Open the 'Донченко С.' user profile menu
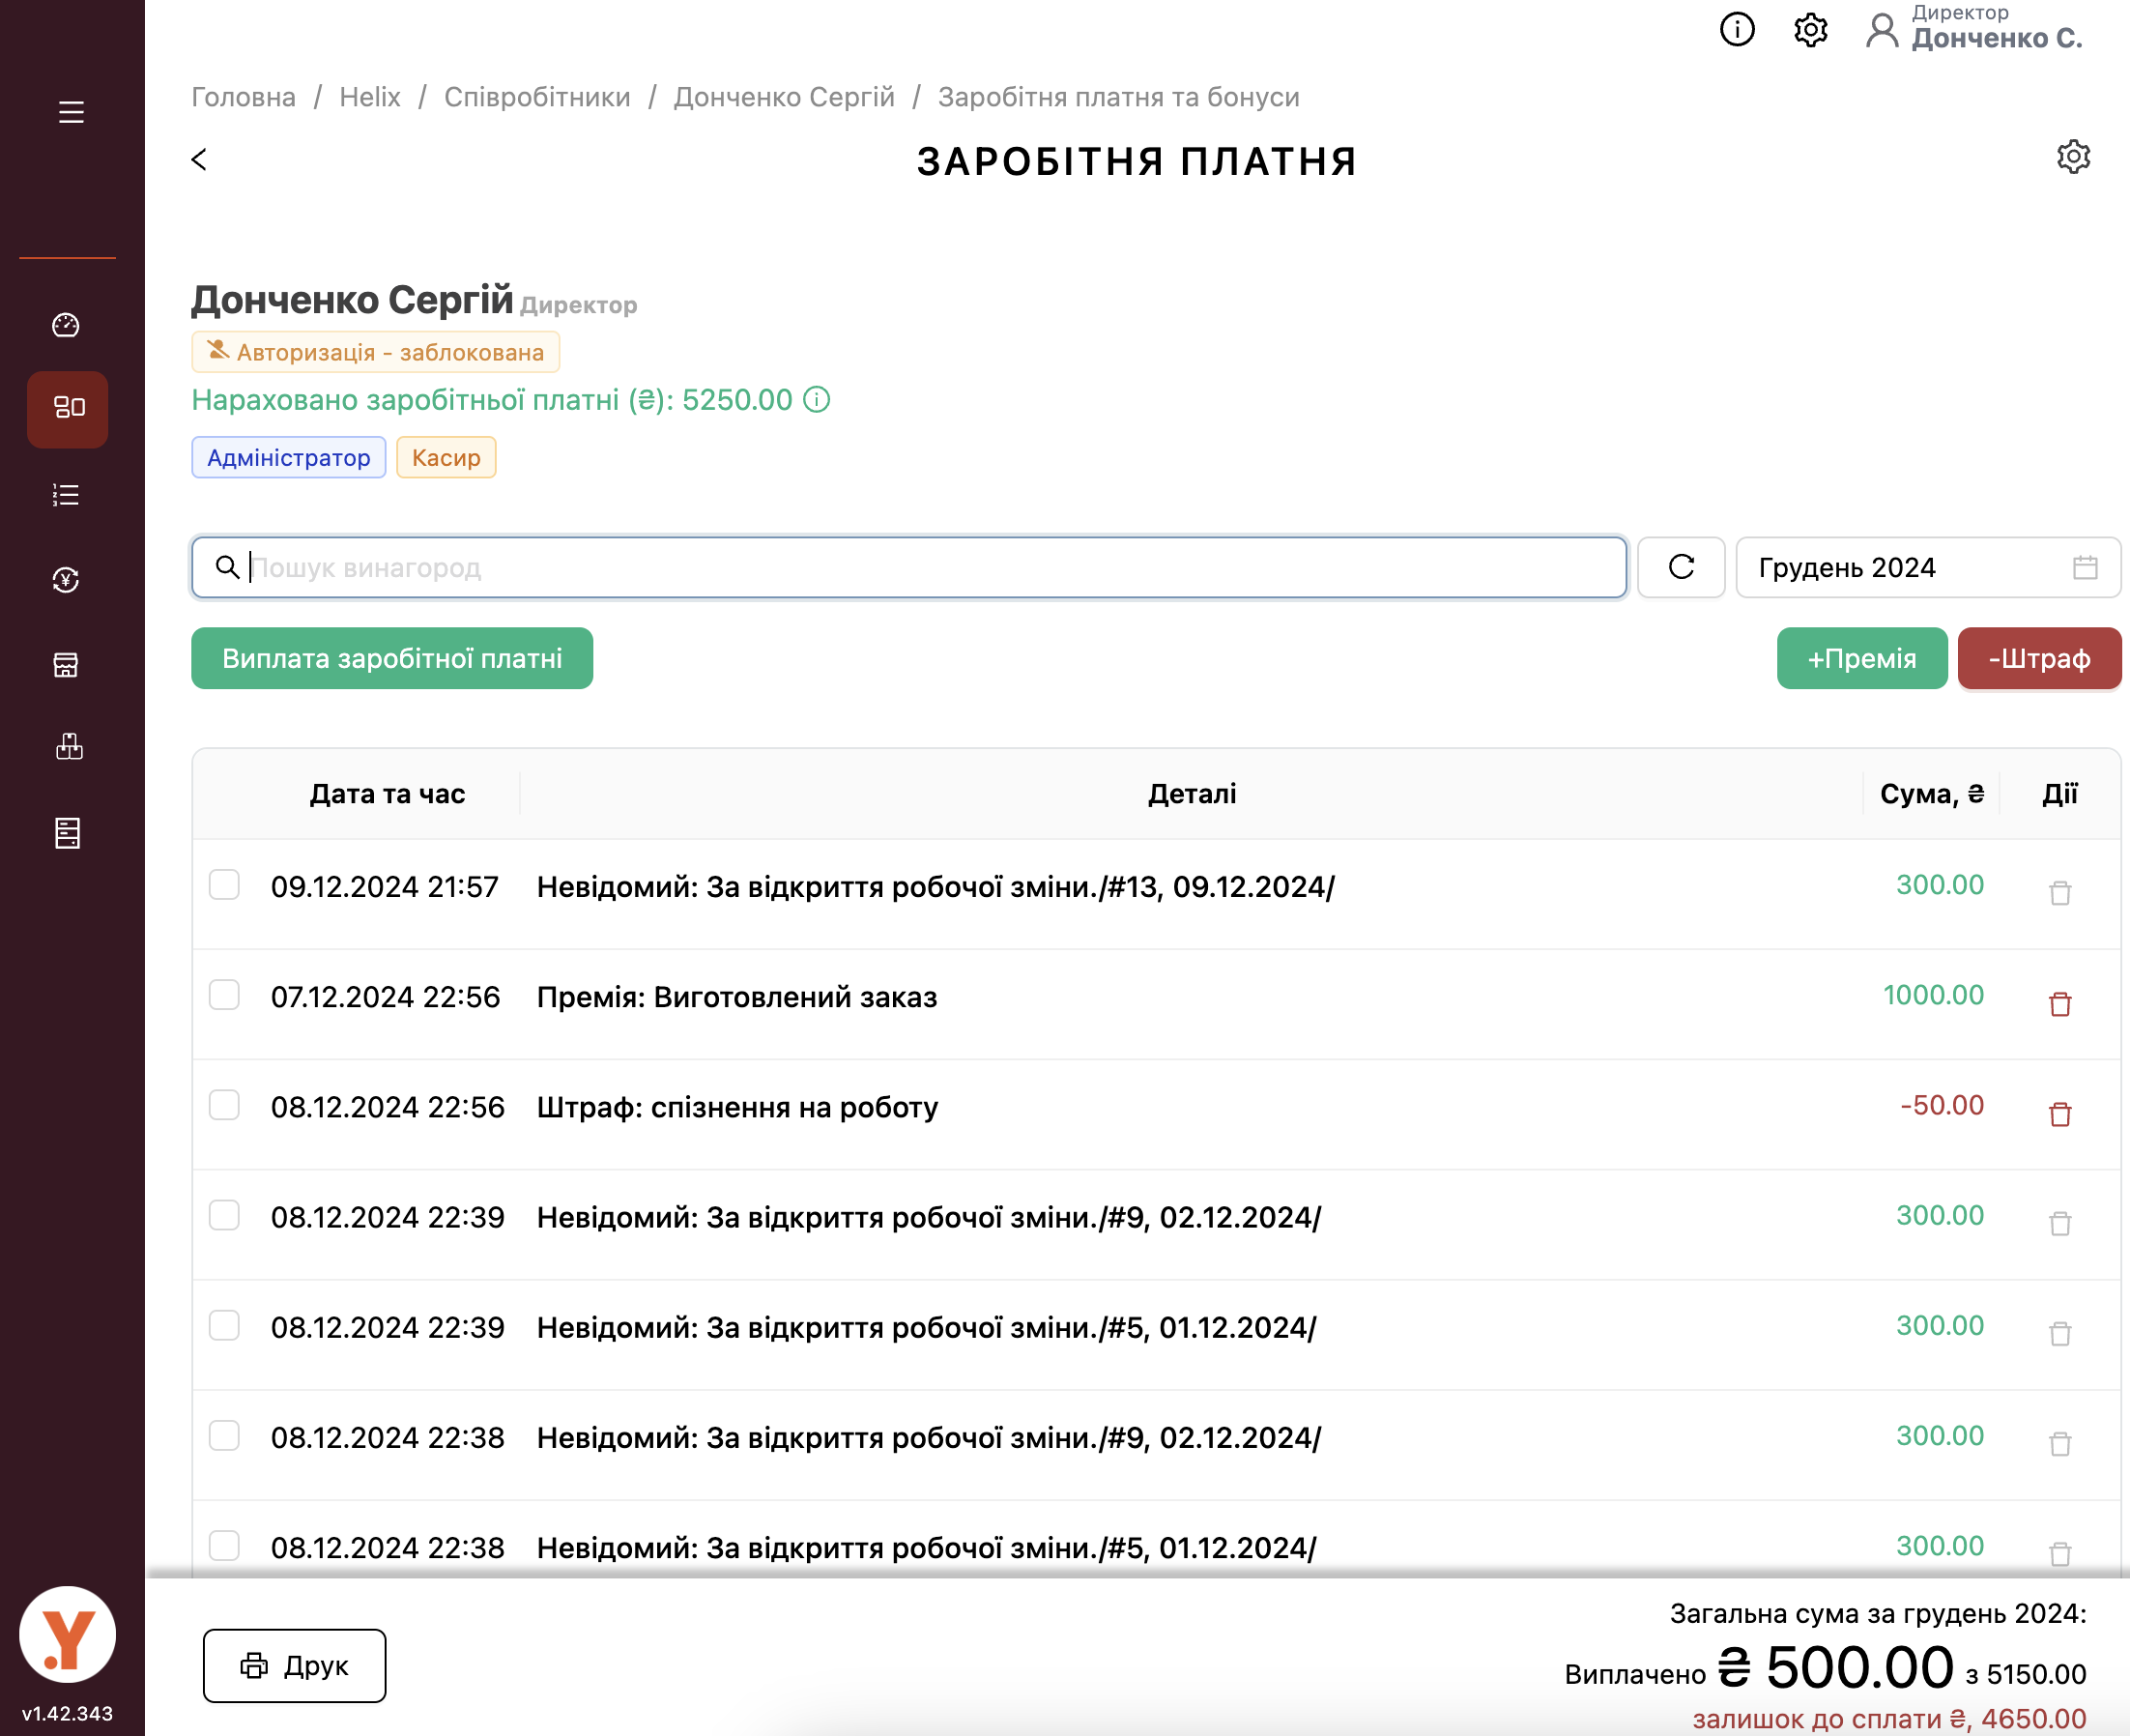The width and height of the screenshot is (2130, 1736). 1975,30
